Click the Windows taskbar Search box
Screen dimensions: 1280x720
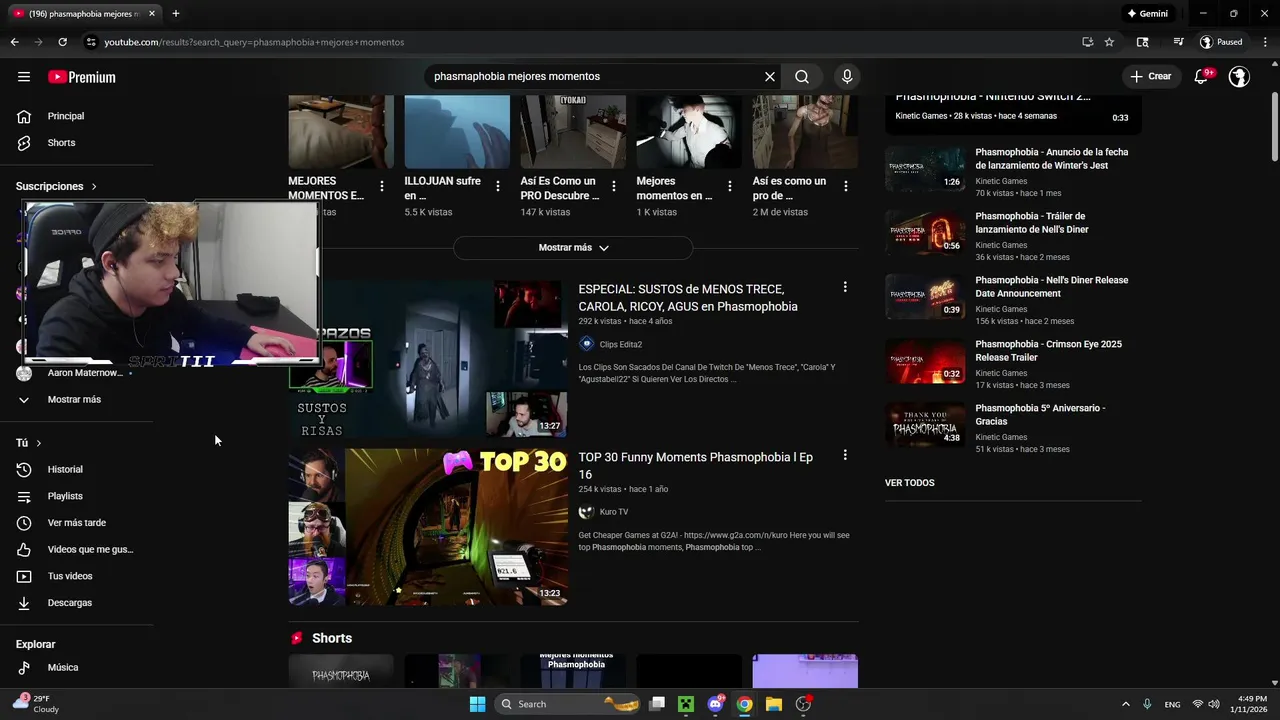coord(569,704)
